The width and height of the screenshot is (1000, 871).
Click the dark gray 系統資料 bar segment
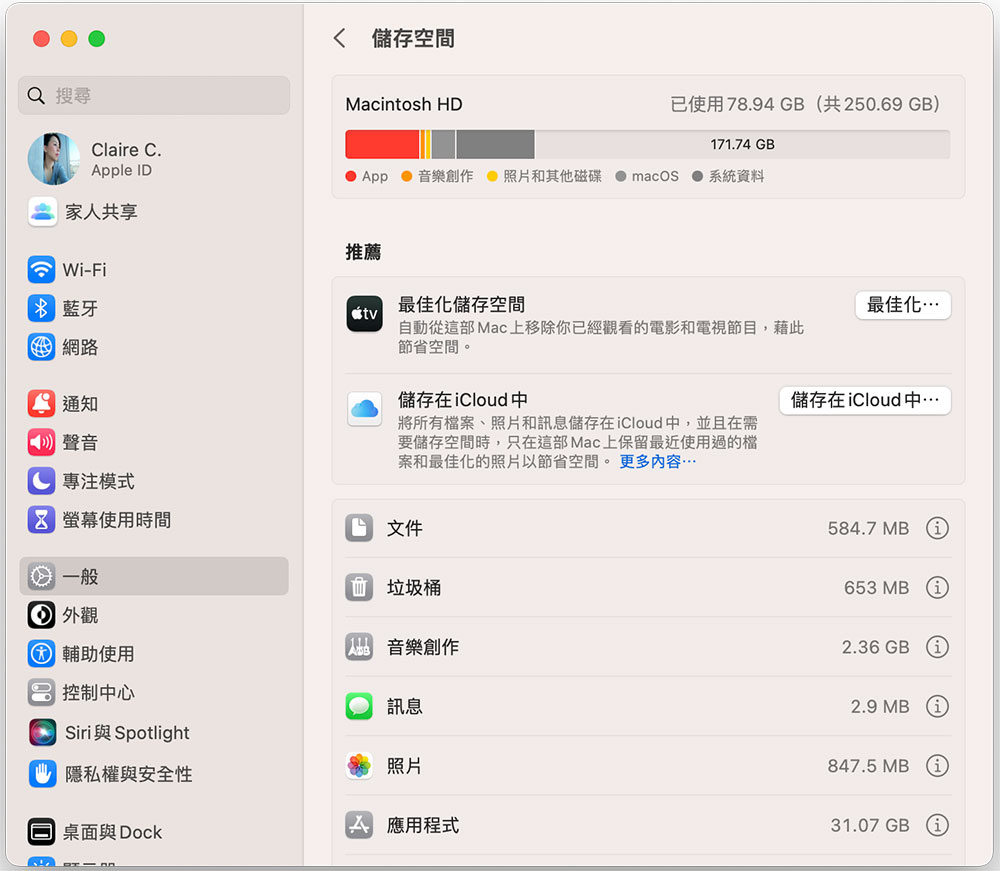pos(496,144)
